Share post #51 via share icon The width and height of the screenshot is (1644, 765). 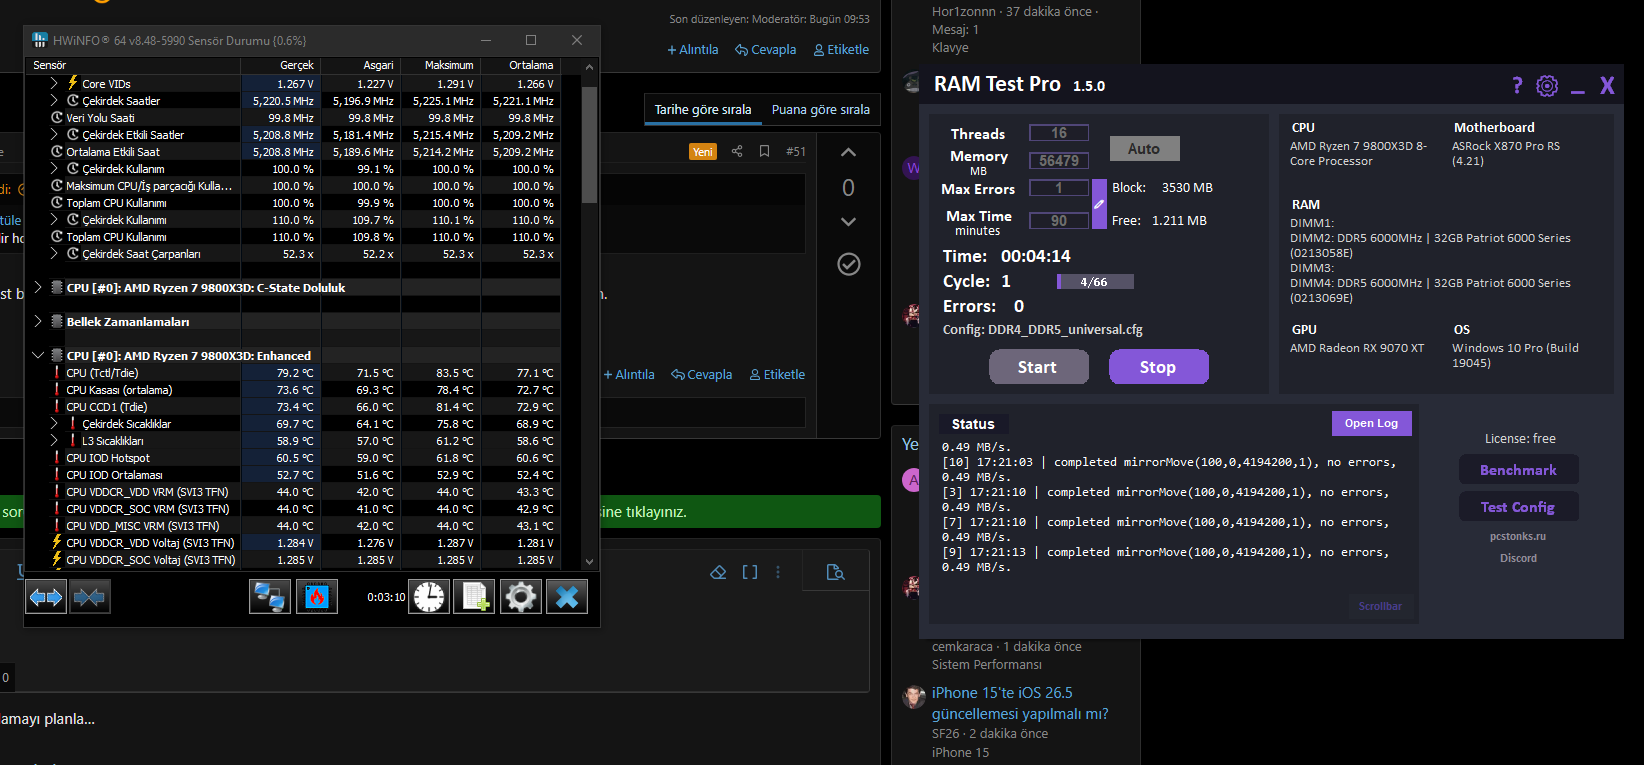coord(737,151)
